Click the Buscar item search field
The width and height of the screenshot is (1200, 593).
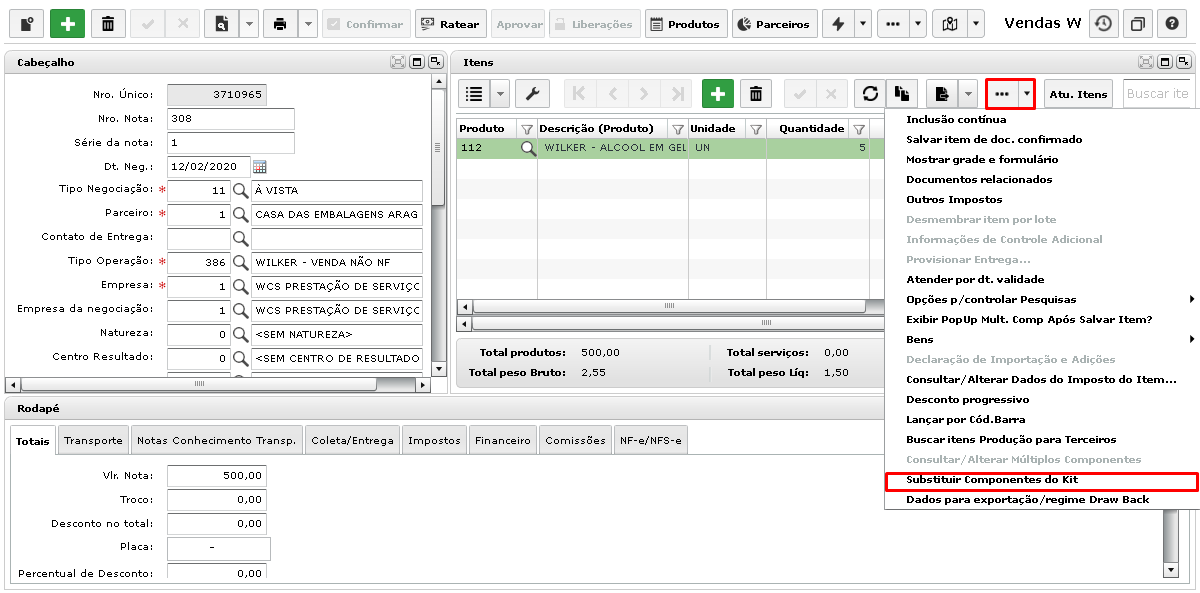(1157, 94)
